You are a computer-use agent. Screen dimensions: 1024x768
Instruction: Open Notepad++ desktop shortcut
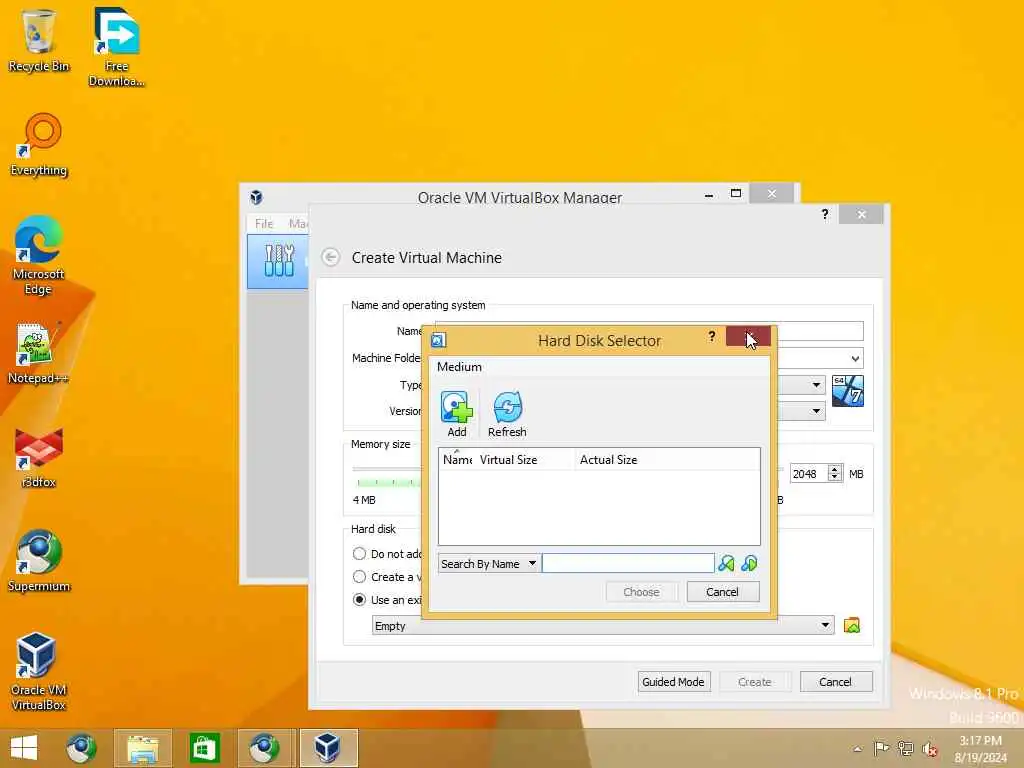[x=38, y=353]
